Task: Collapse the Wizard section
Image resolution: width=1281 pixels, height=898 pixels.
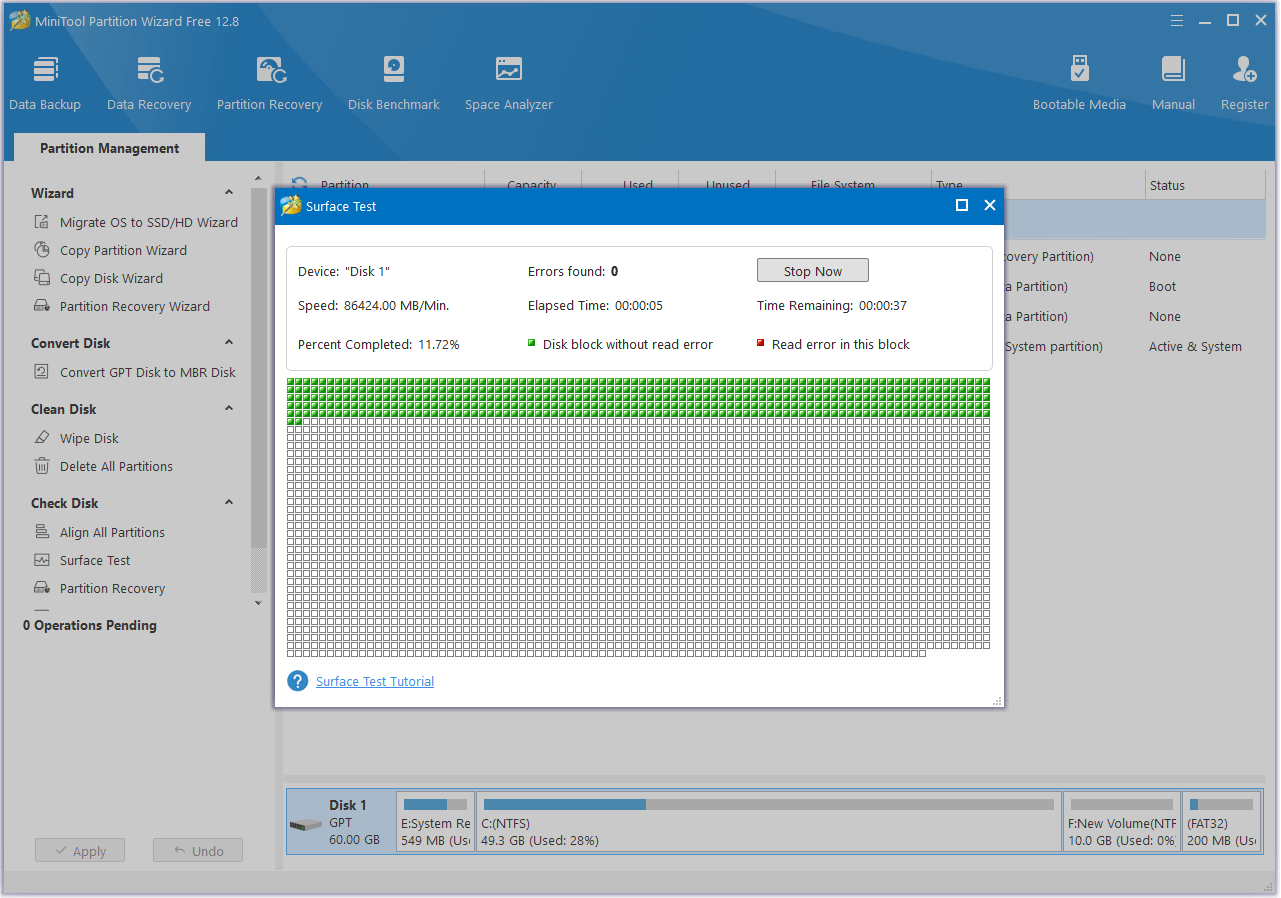Action: 228,192
